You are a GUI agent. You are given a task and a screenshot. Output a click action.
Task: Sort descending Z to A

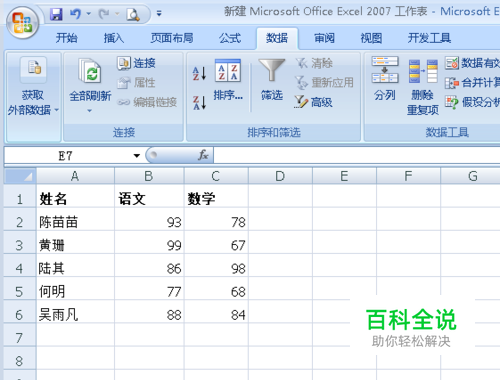point(199,102)
